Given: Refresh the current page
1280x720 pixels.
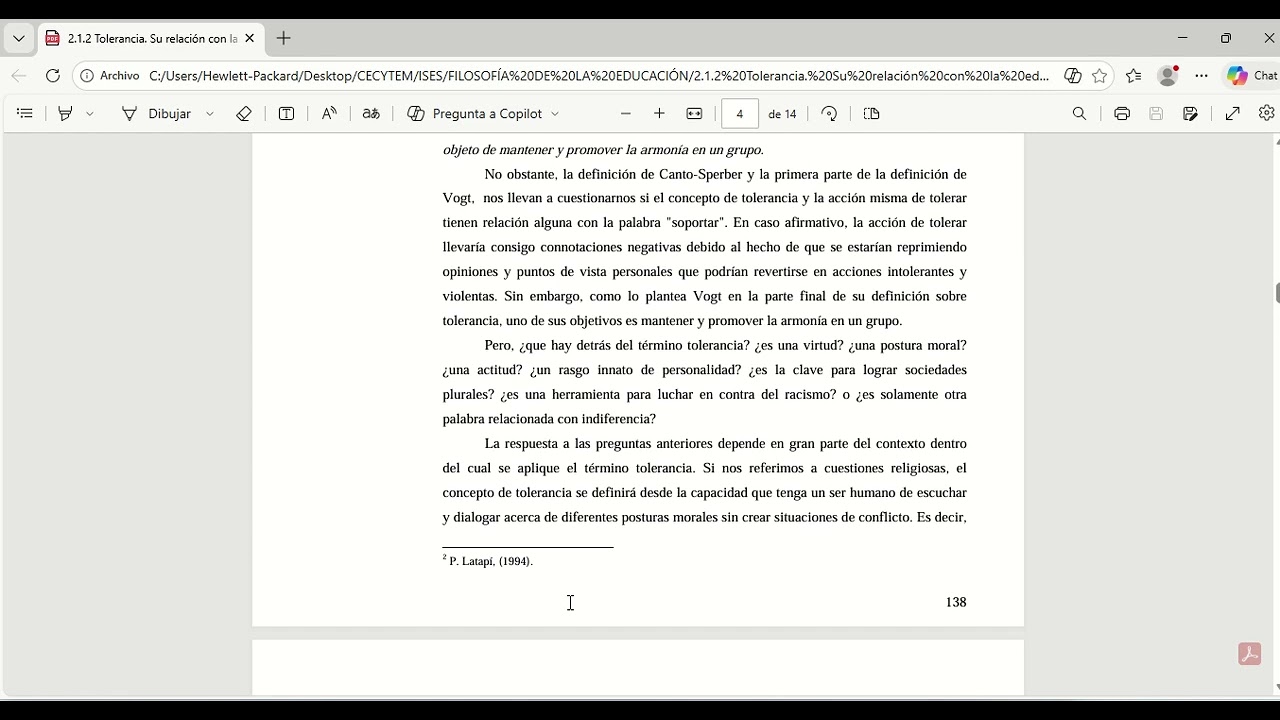Looking at the screenshot, I should click(x=53, y=76).
